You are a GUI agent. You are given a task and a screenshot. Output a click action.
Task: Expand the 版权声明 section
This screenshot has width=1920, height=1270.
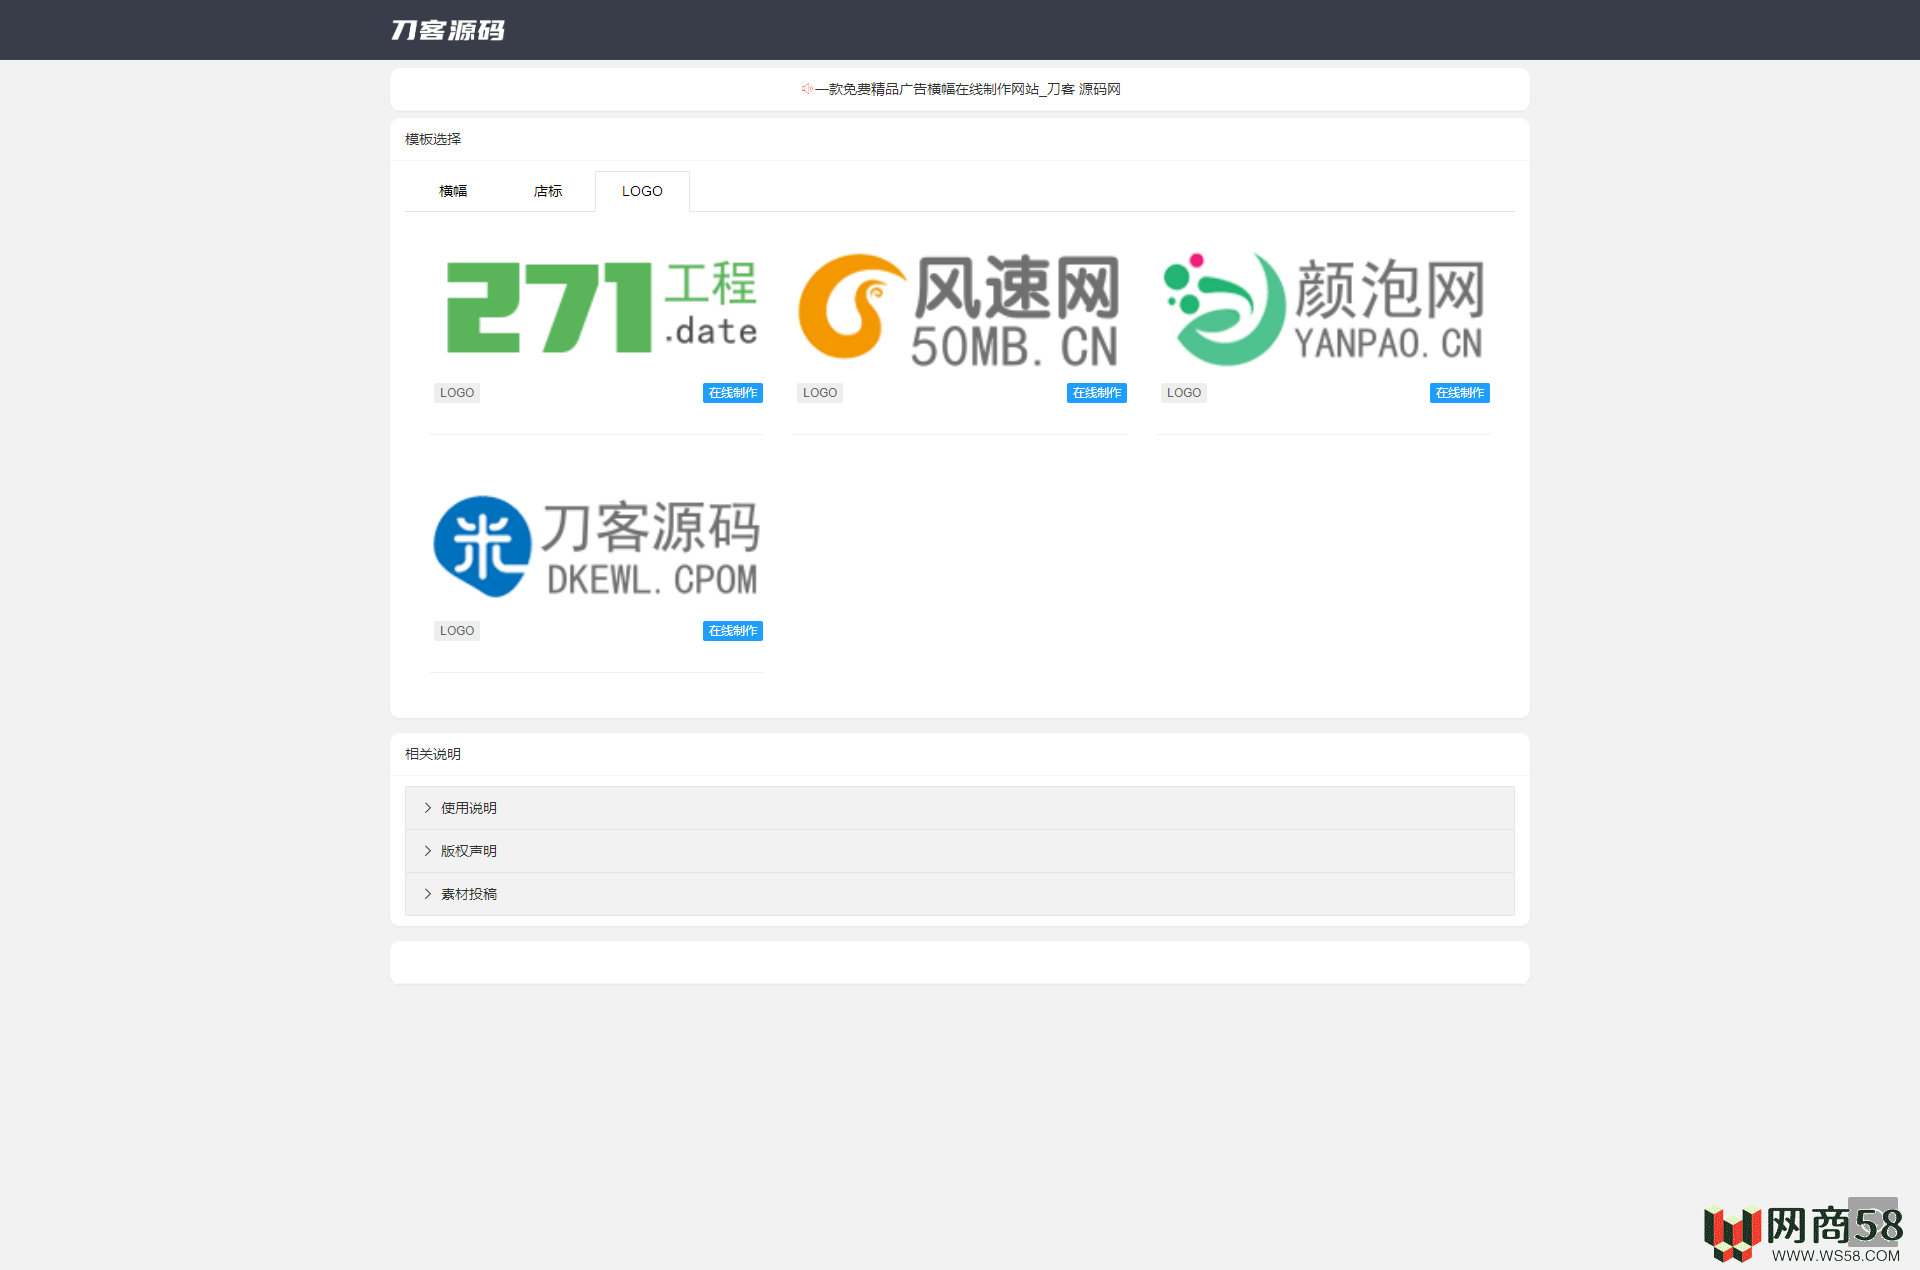[960, 851]
